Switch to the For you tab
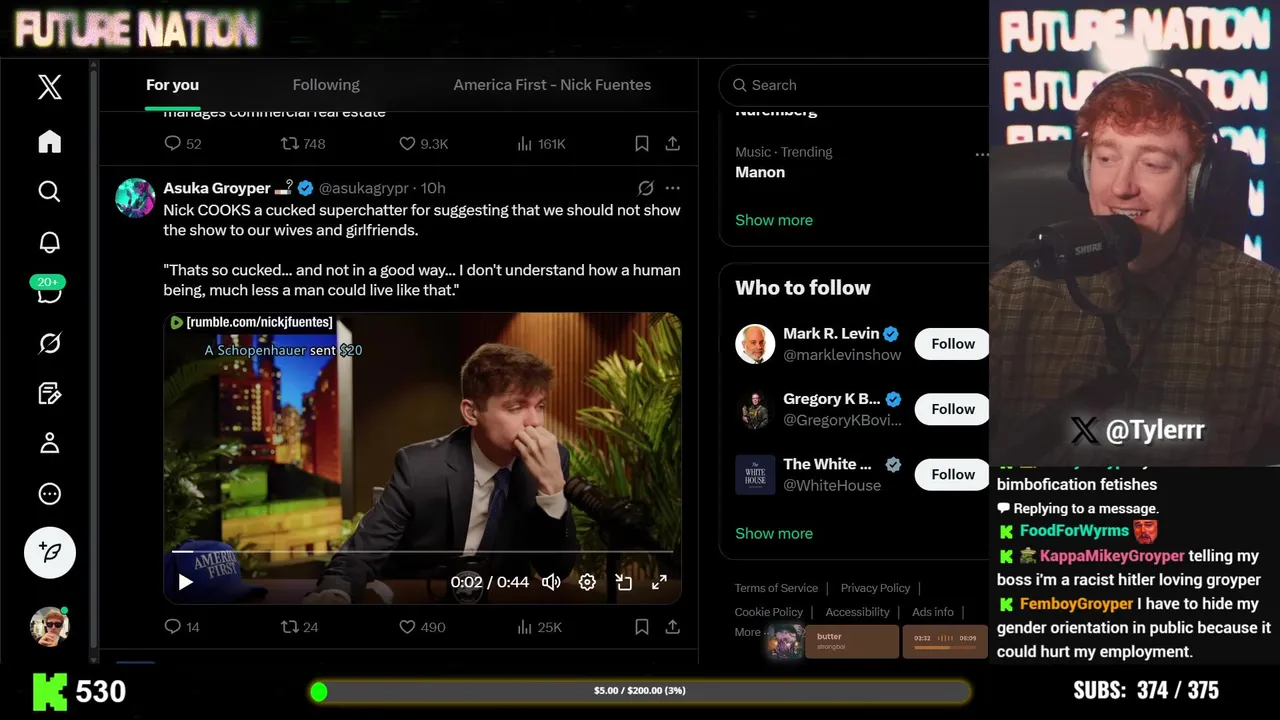Screen dimensions: 1280x720 point(172,85)
